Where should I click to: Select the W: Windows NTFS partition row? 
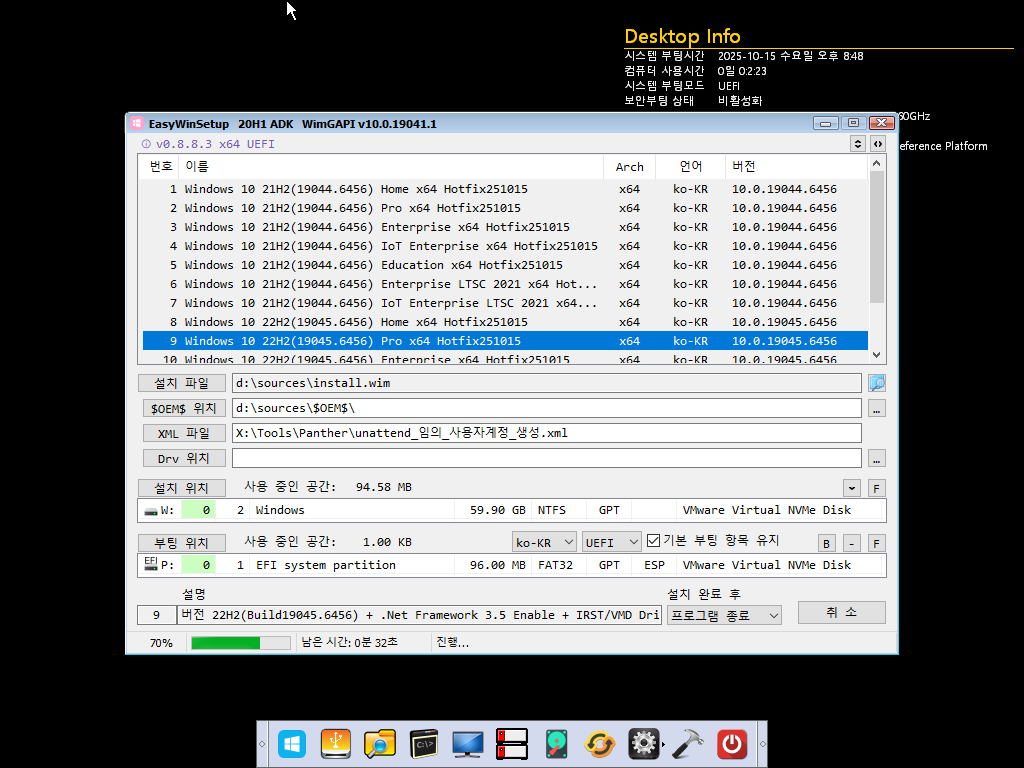point(511,510)
